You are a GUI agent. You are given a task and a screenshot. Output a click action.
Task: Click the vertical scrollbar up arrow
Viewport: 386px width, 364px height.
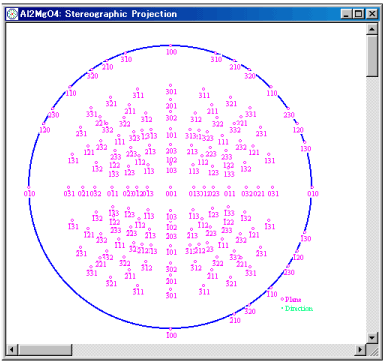372,29
